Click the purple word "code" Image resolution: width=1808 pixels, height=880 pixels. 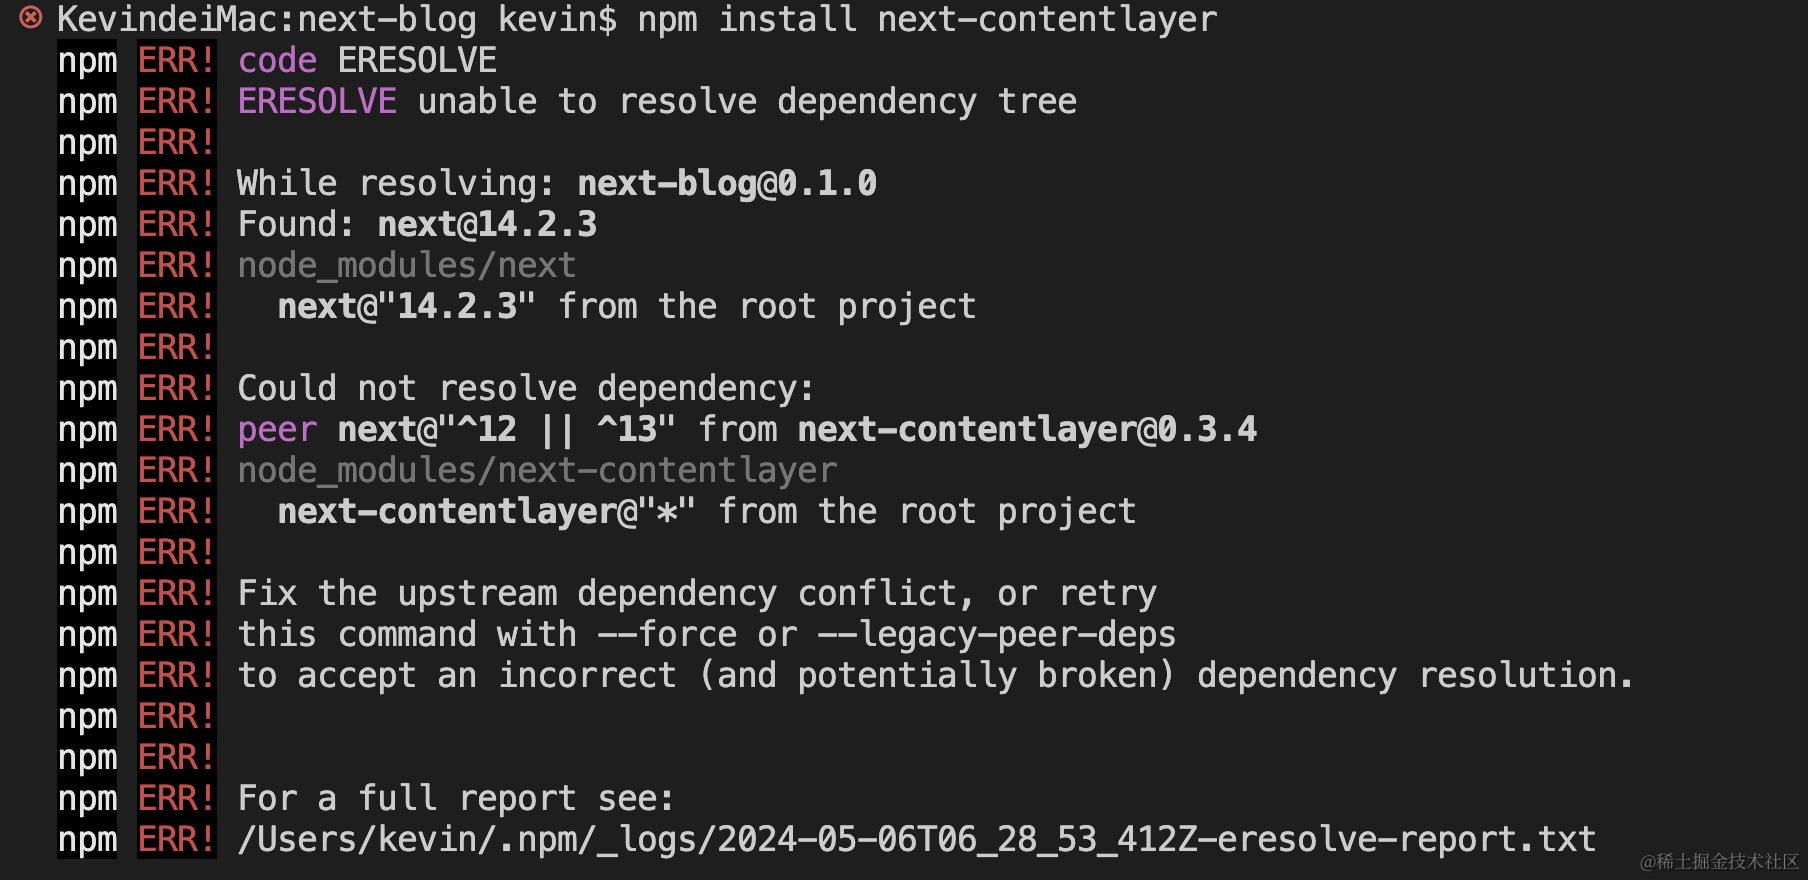click(277, 60)
